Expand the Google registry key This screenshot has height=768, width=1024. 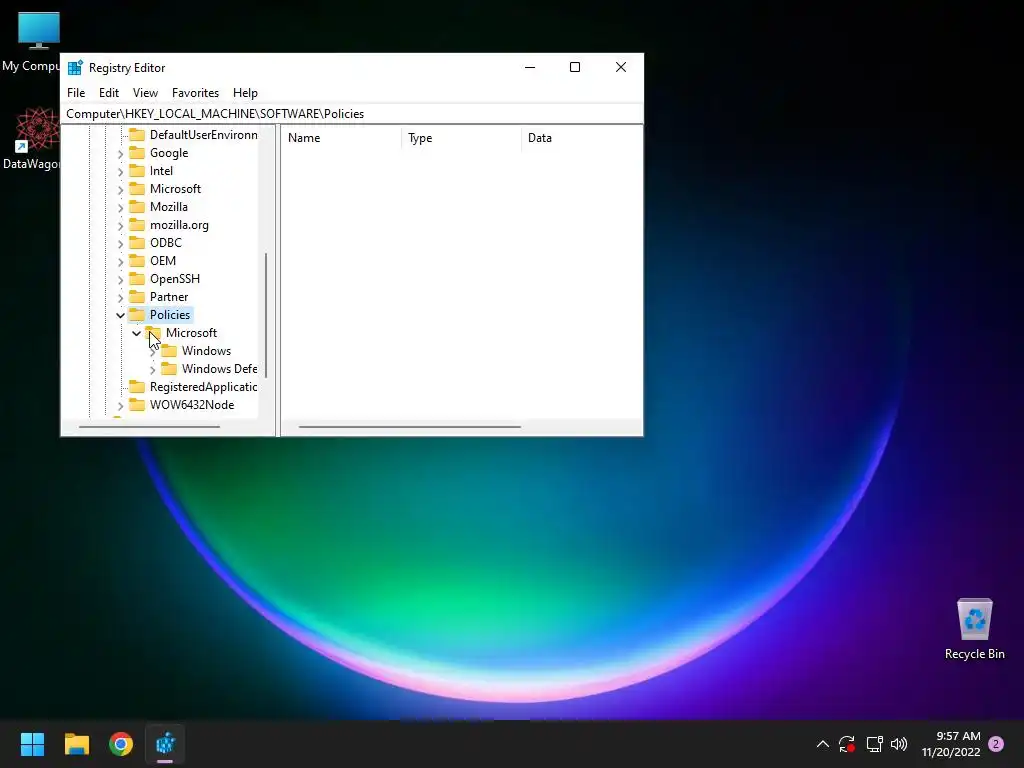120,153
